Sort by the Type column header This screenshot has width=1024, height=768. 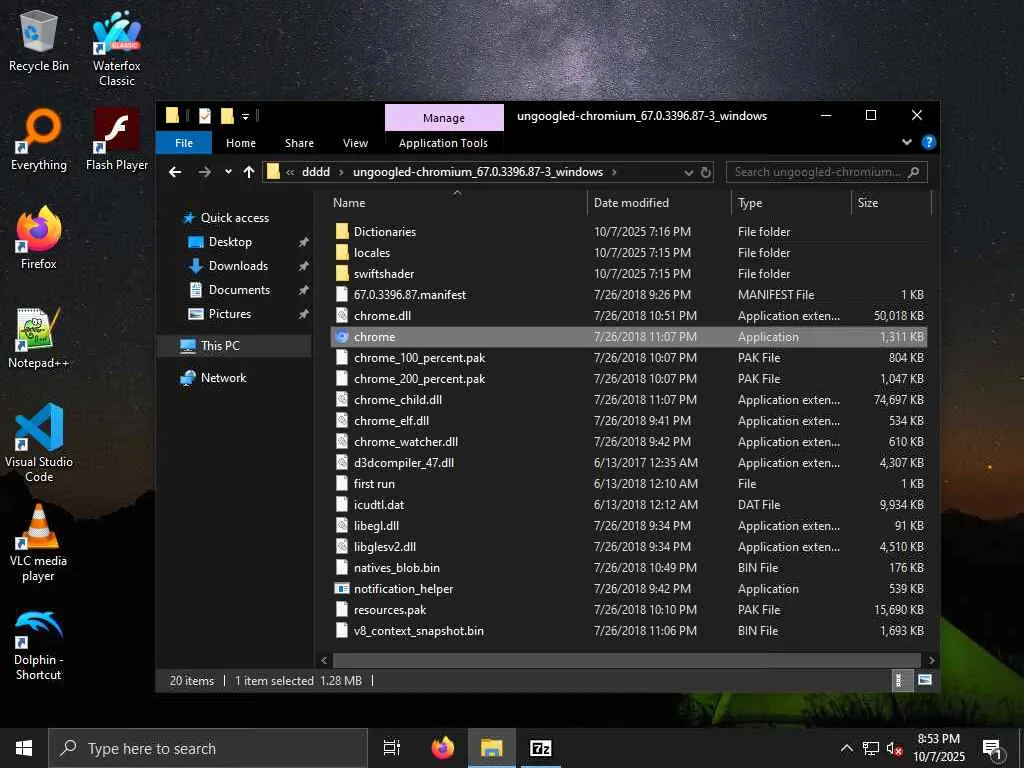click(792, 202)
